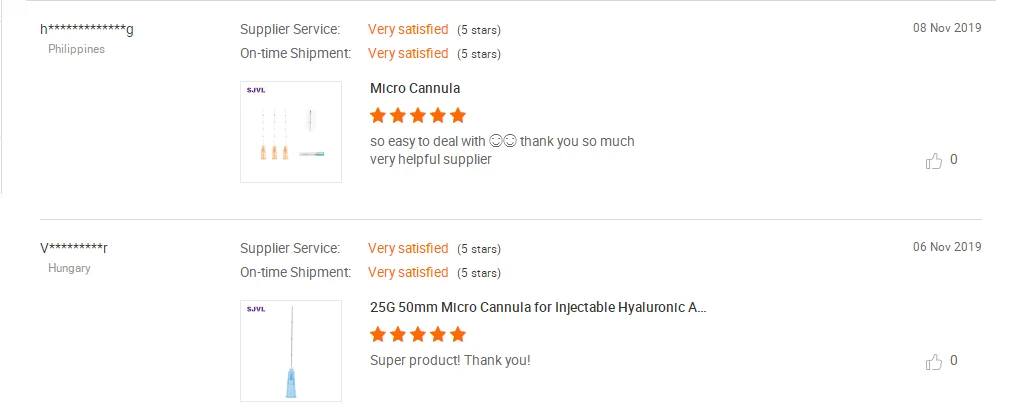Screen dimensions: 1010x417
Task: Click 'Very satisfied' On-time Shipment rating from Hungary reviewer
Action: tap(408, 272)
